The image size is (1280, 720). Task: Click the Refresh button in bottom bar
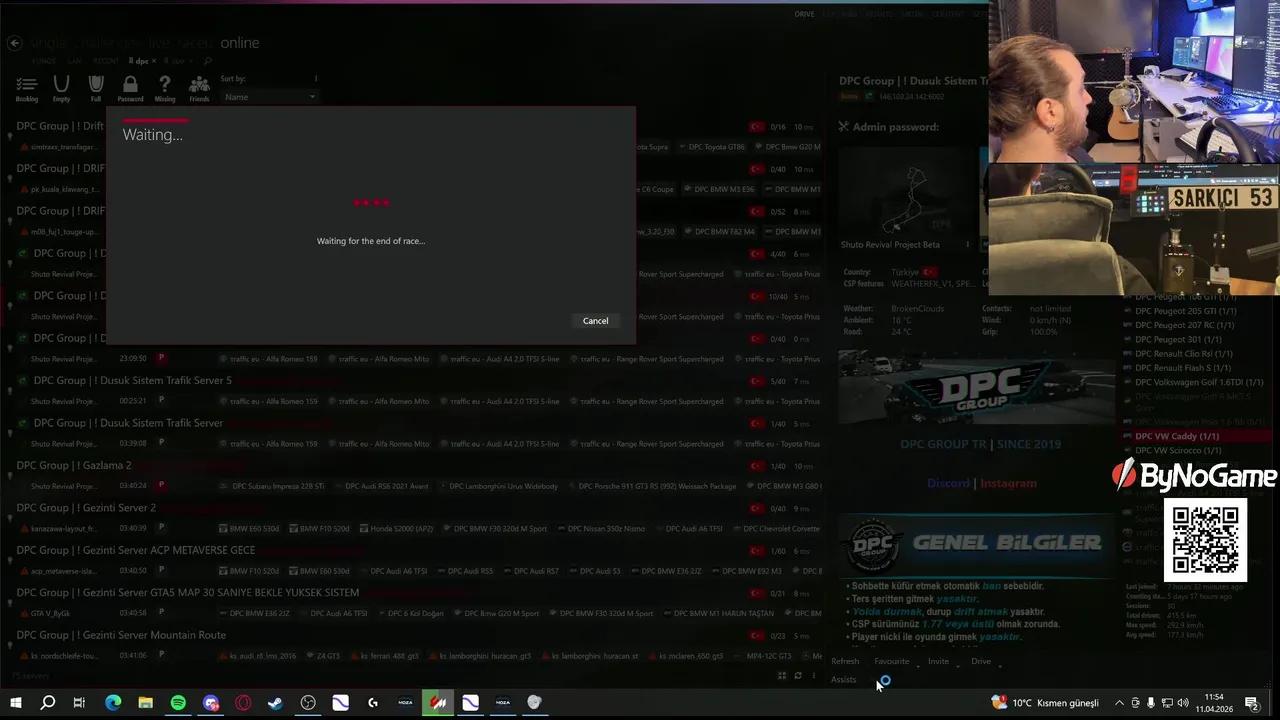tap(845, 661)
